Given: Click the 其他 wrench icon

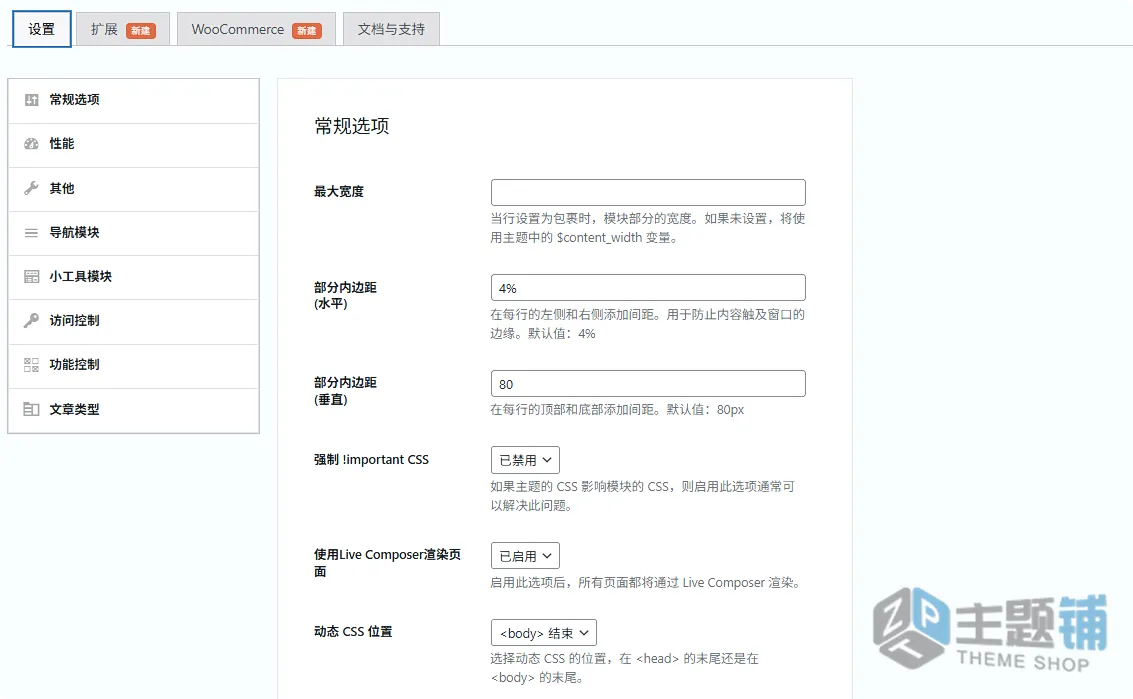Looking at the screenshot, I should 31,189.
